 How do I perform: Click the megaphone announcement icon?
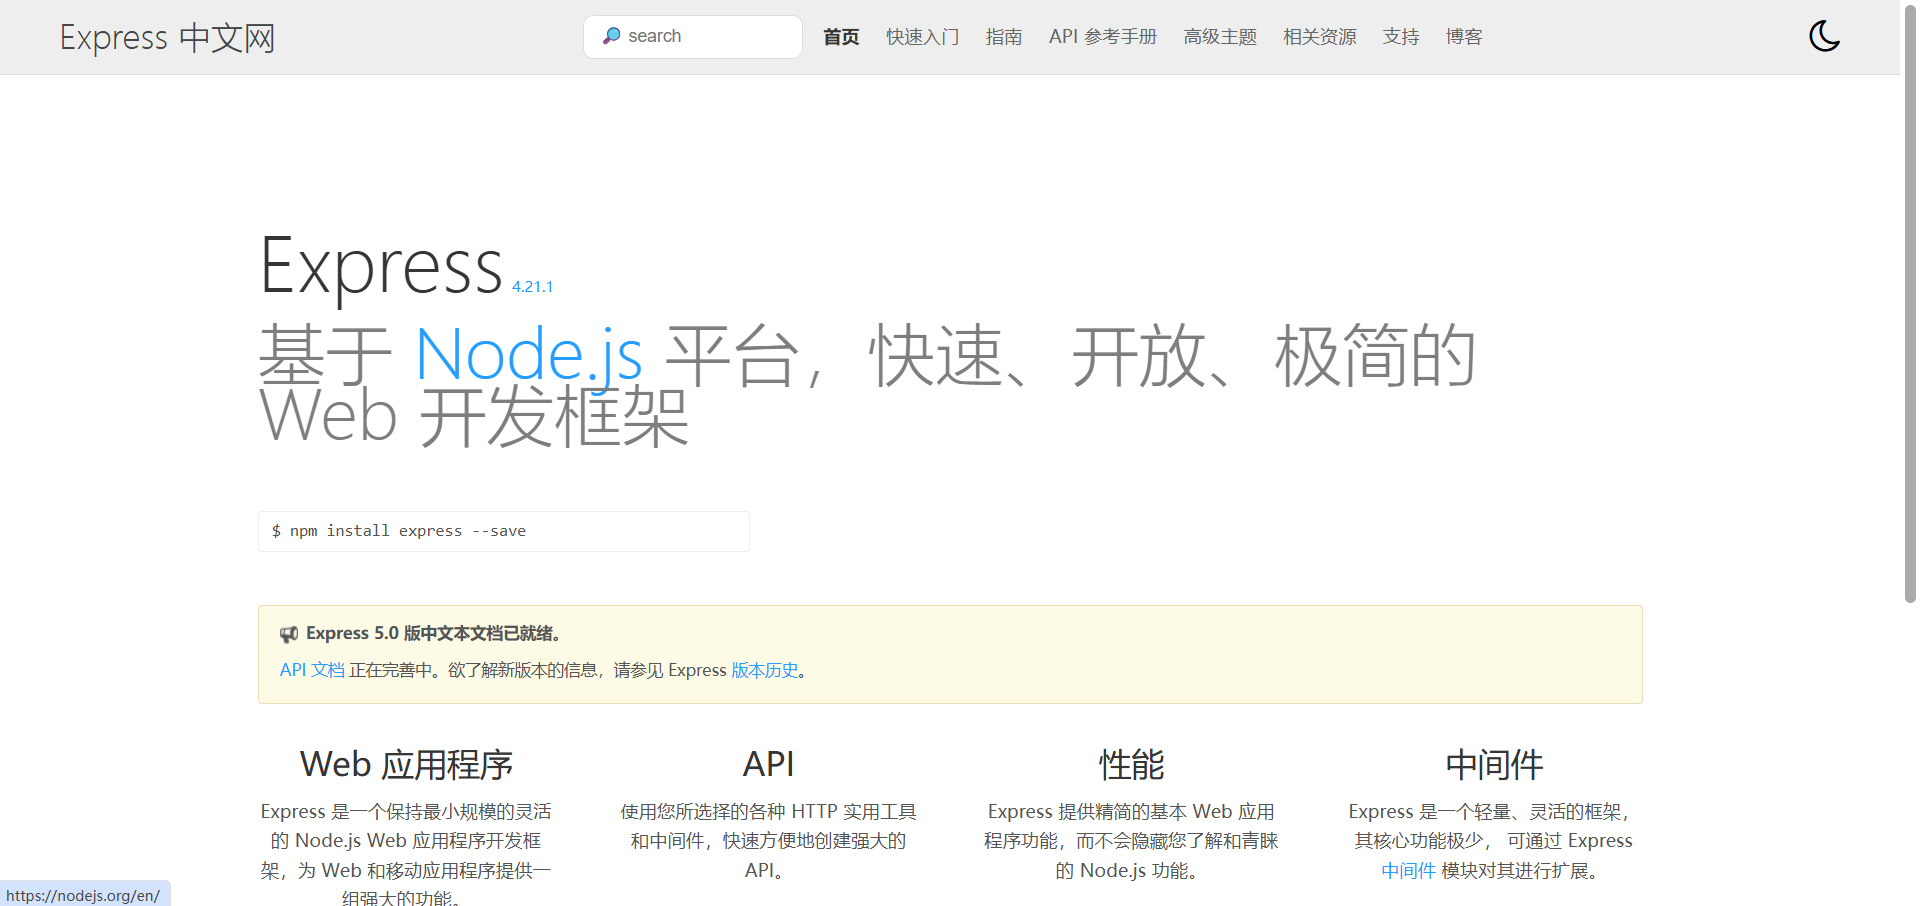pyautogui.click(x=289, y=634)
